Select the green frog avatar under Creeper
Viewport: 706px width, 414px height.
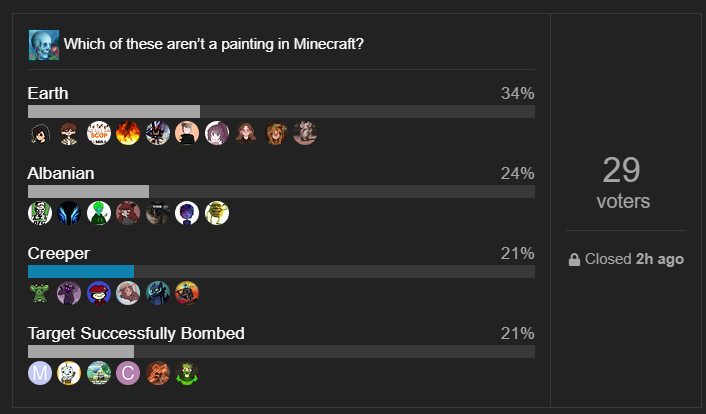click(x=40, y=293)
